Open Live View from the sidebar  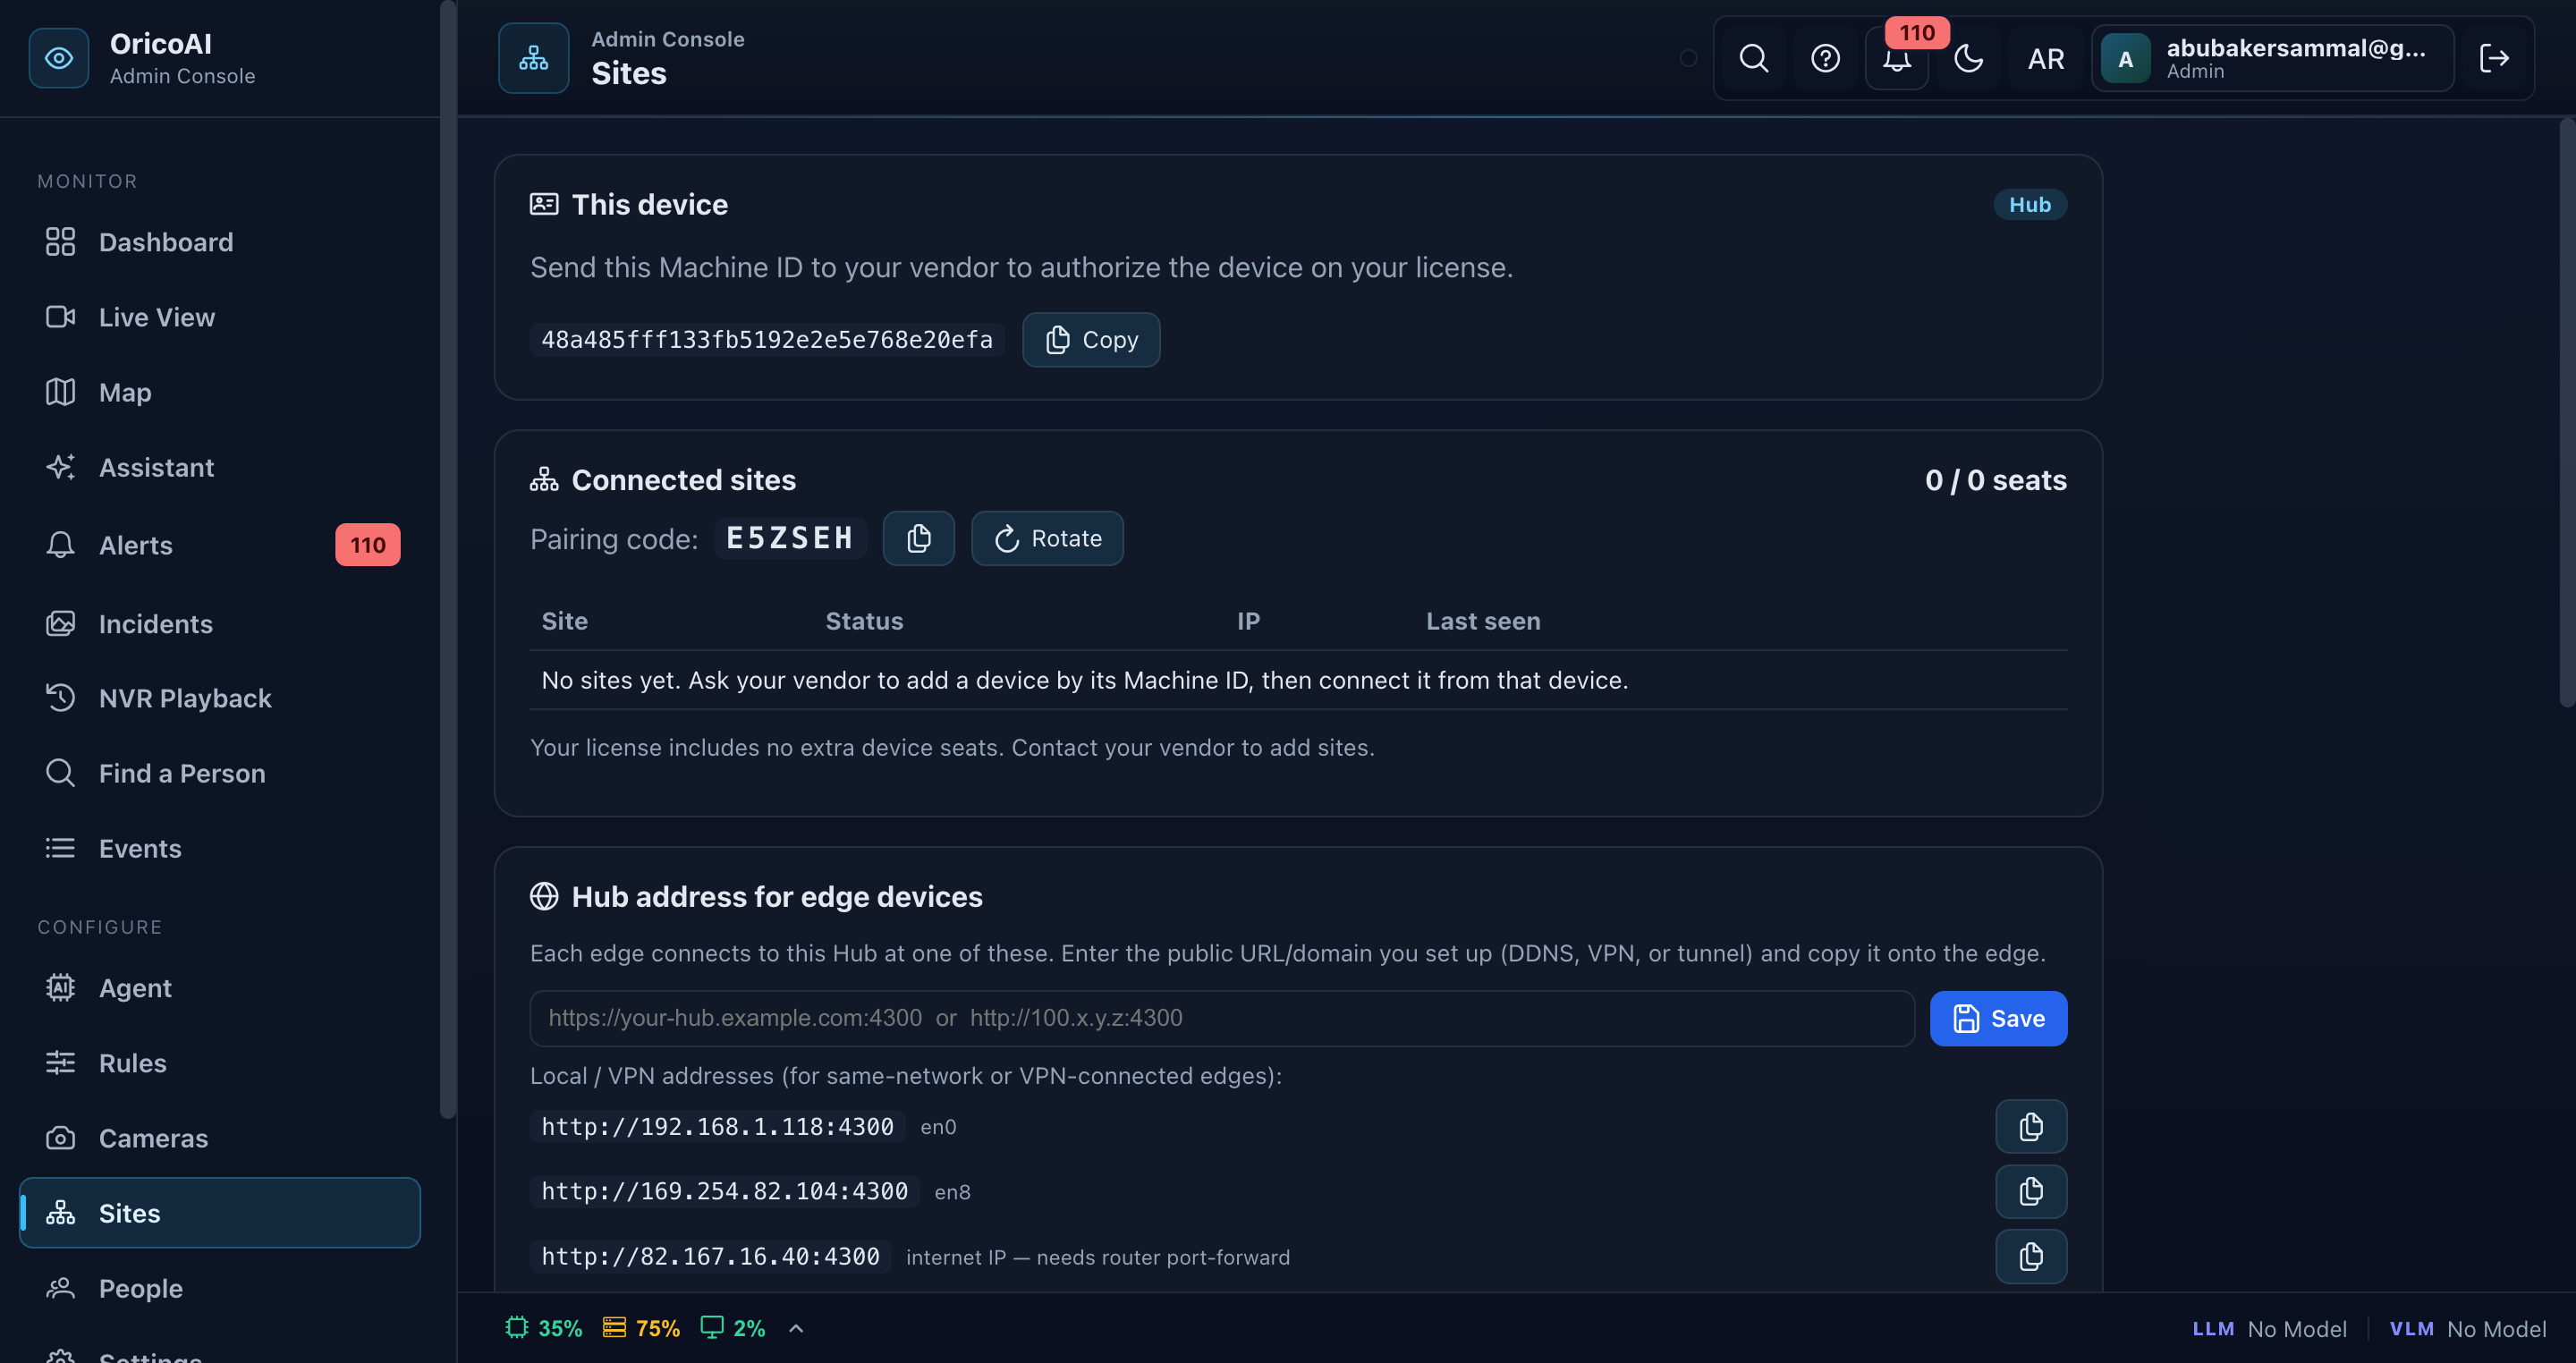coord(220,317)
